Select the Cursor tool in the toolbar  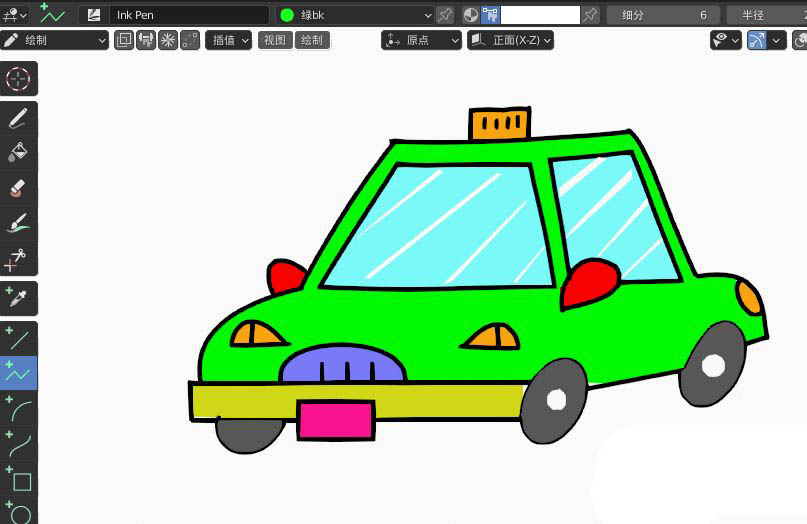pyautogui.click(x=19, y=78)
